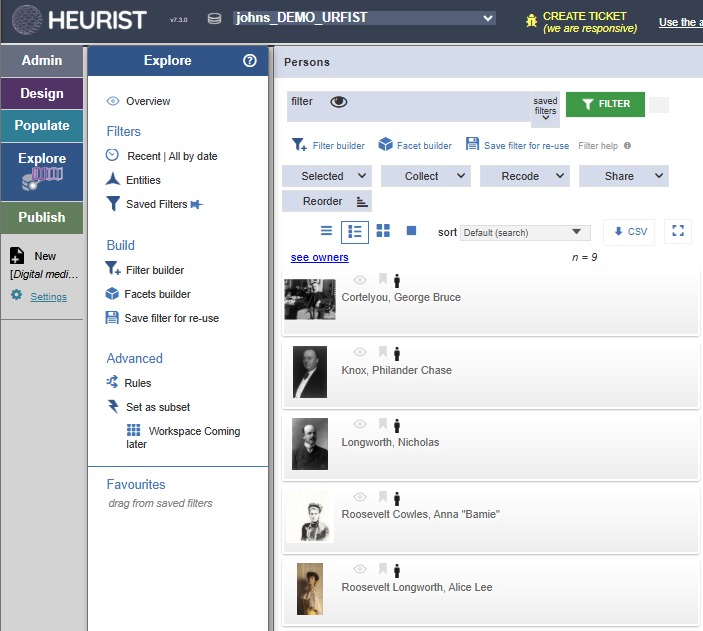Image resolution: width=703 pixels, height=631 pixels.
Task: Click the cube icon beside Facet builder in toolbar
Action: click(x=385, y=144)
